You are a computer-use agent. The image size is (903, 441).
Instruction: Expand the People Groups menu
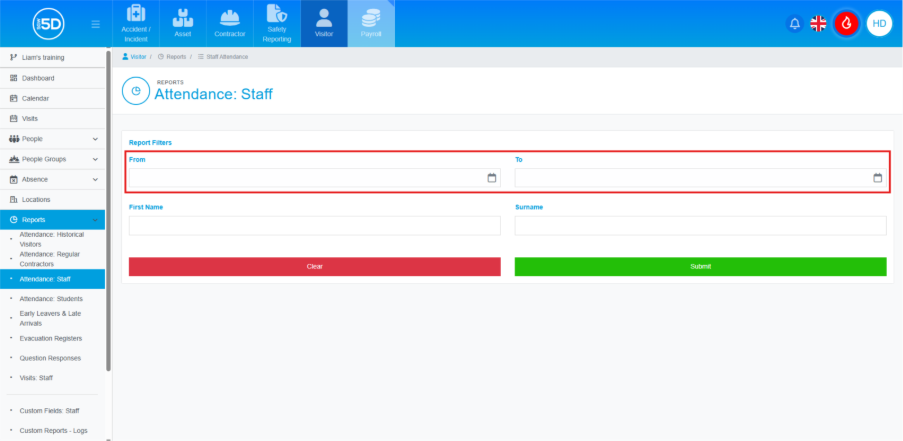(52, 159)
